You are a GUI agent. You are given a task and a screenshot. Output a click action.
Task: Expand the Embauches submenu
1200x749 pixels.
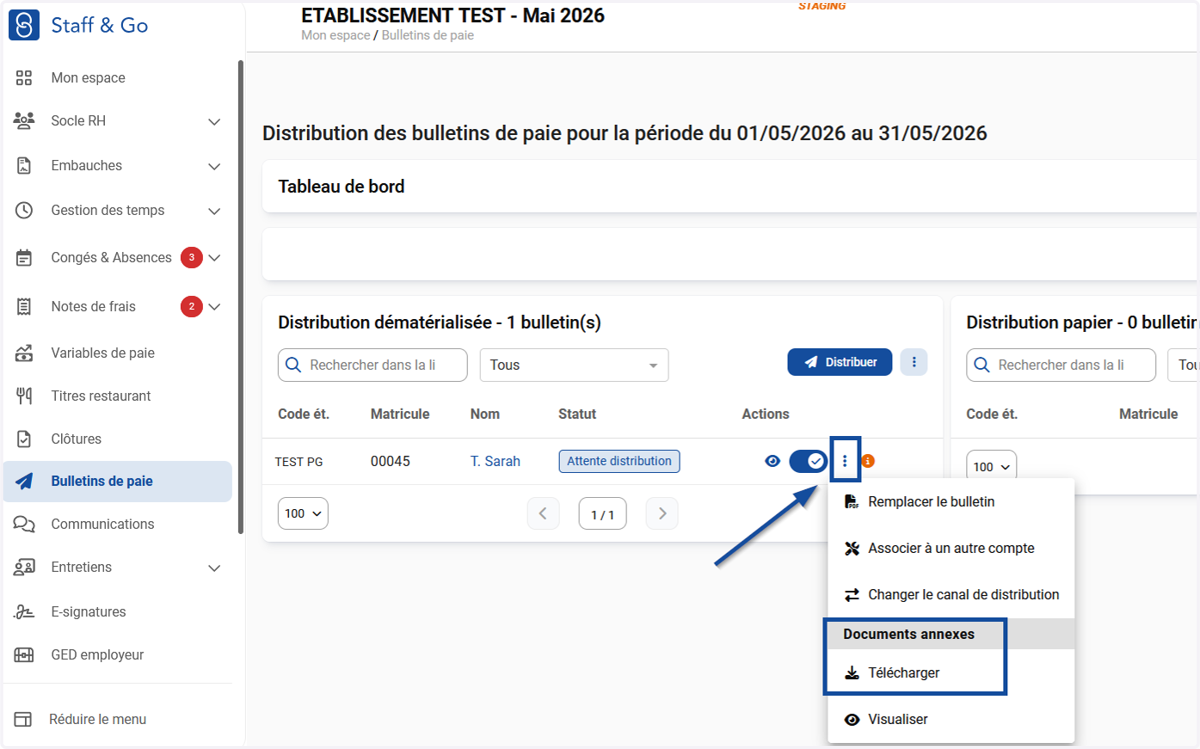(x=214, y=166)
